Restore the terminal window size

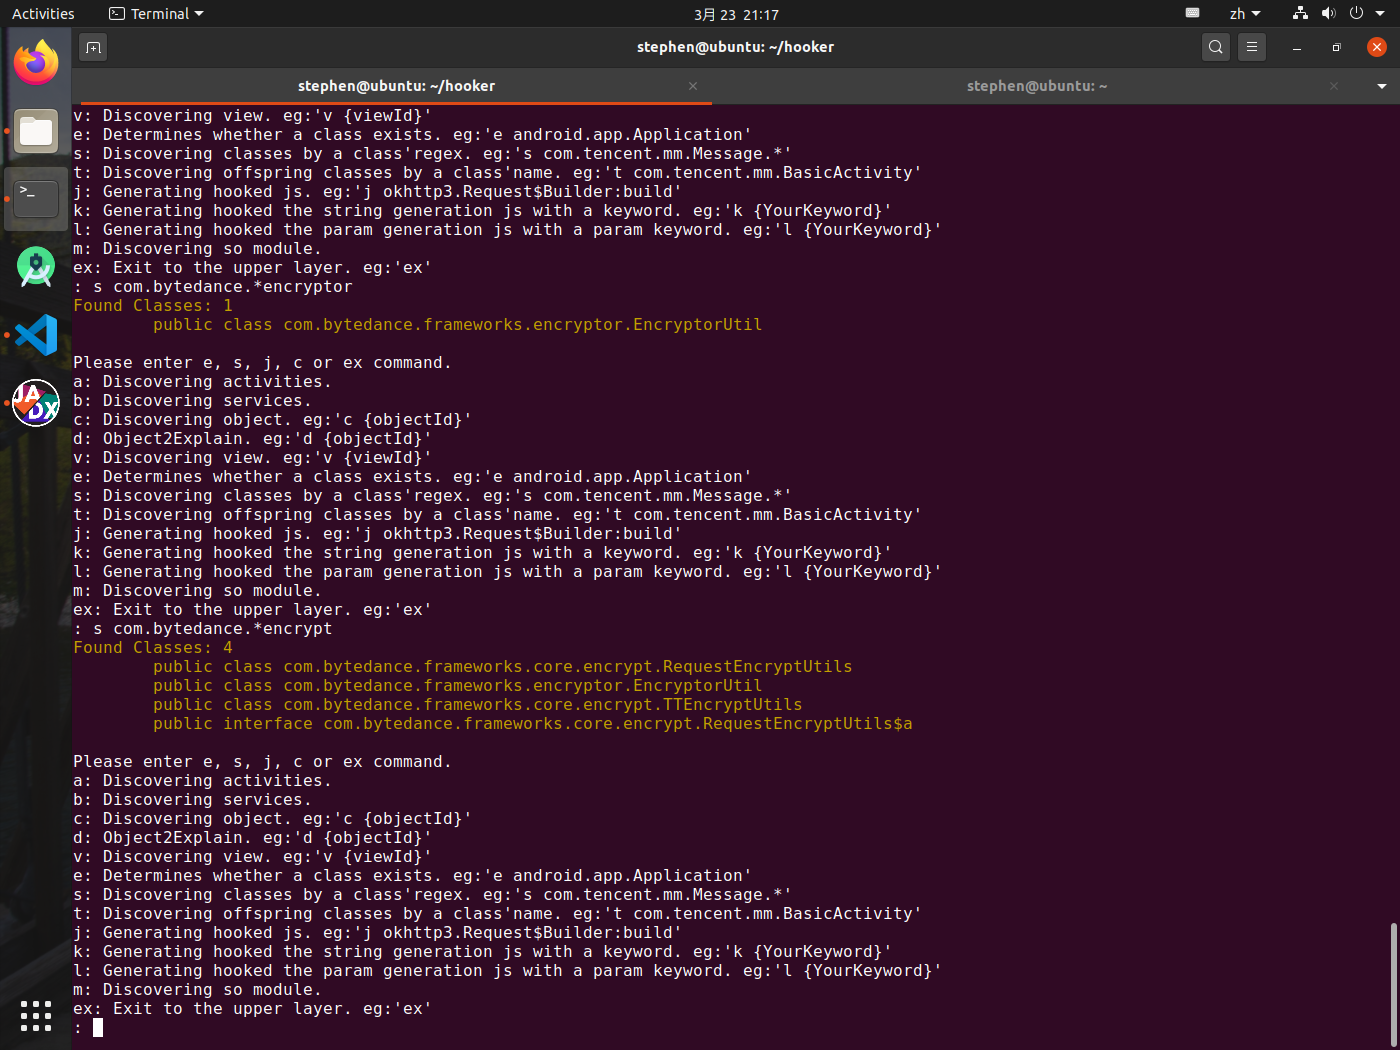click(1337, 47)
